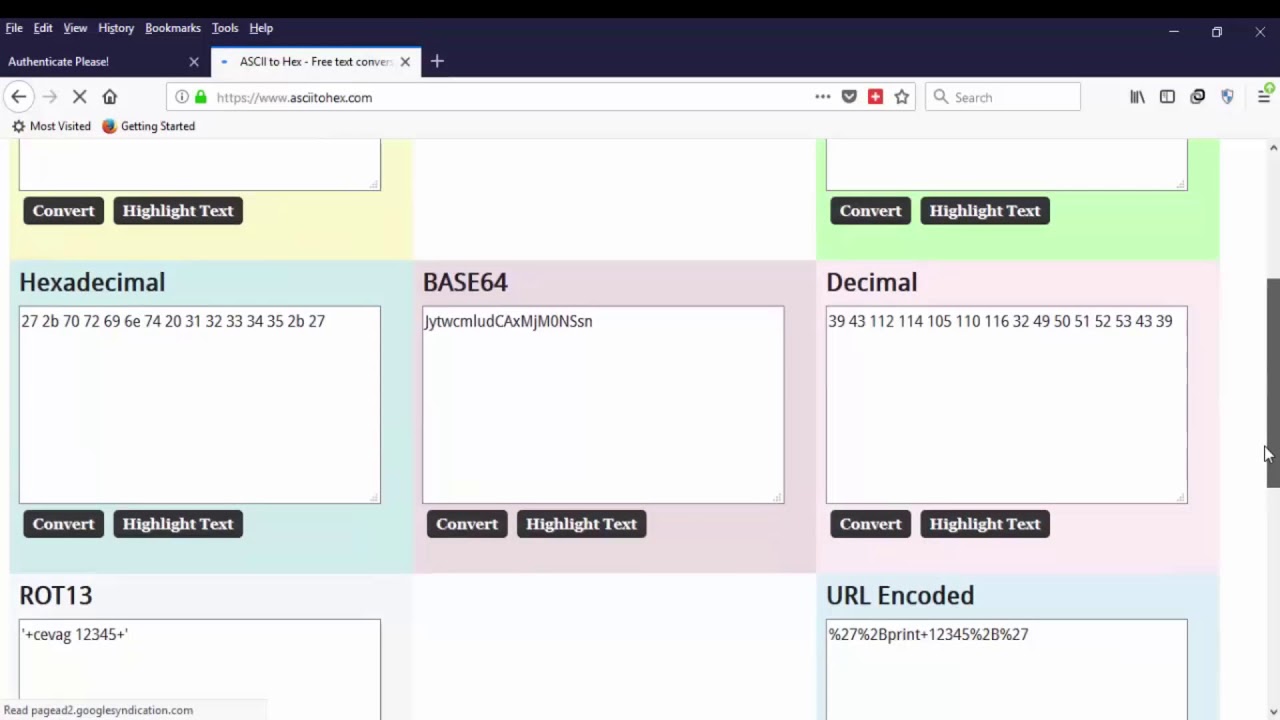The image size is (1280, 720).
Task: Click Highlight Text under Hexadecimal box
Action: point(178,524)
